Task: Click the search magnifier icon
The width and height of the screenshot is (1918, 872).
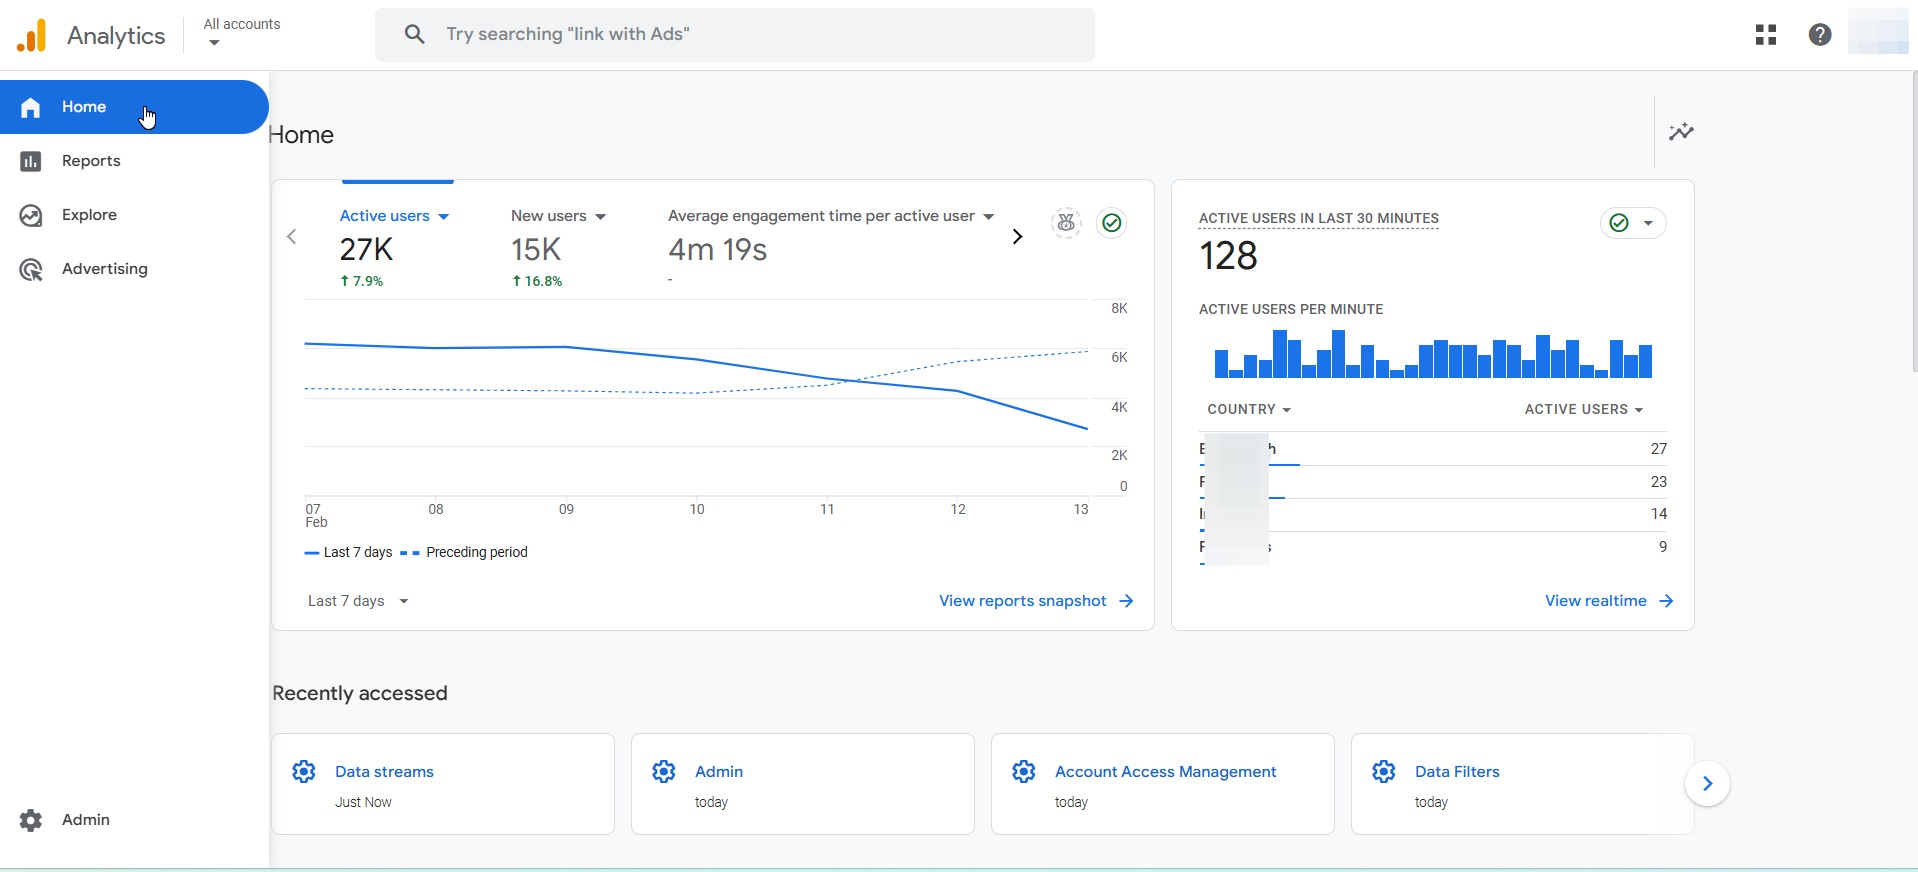Action: pos(414,35)
